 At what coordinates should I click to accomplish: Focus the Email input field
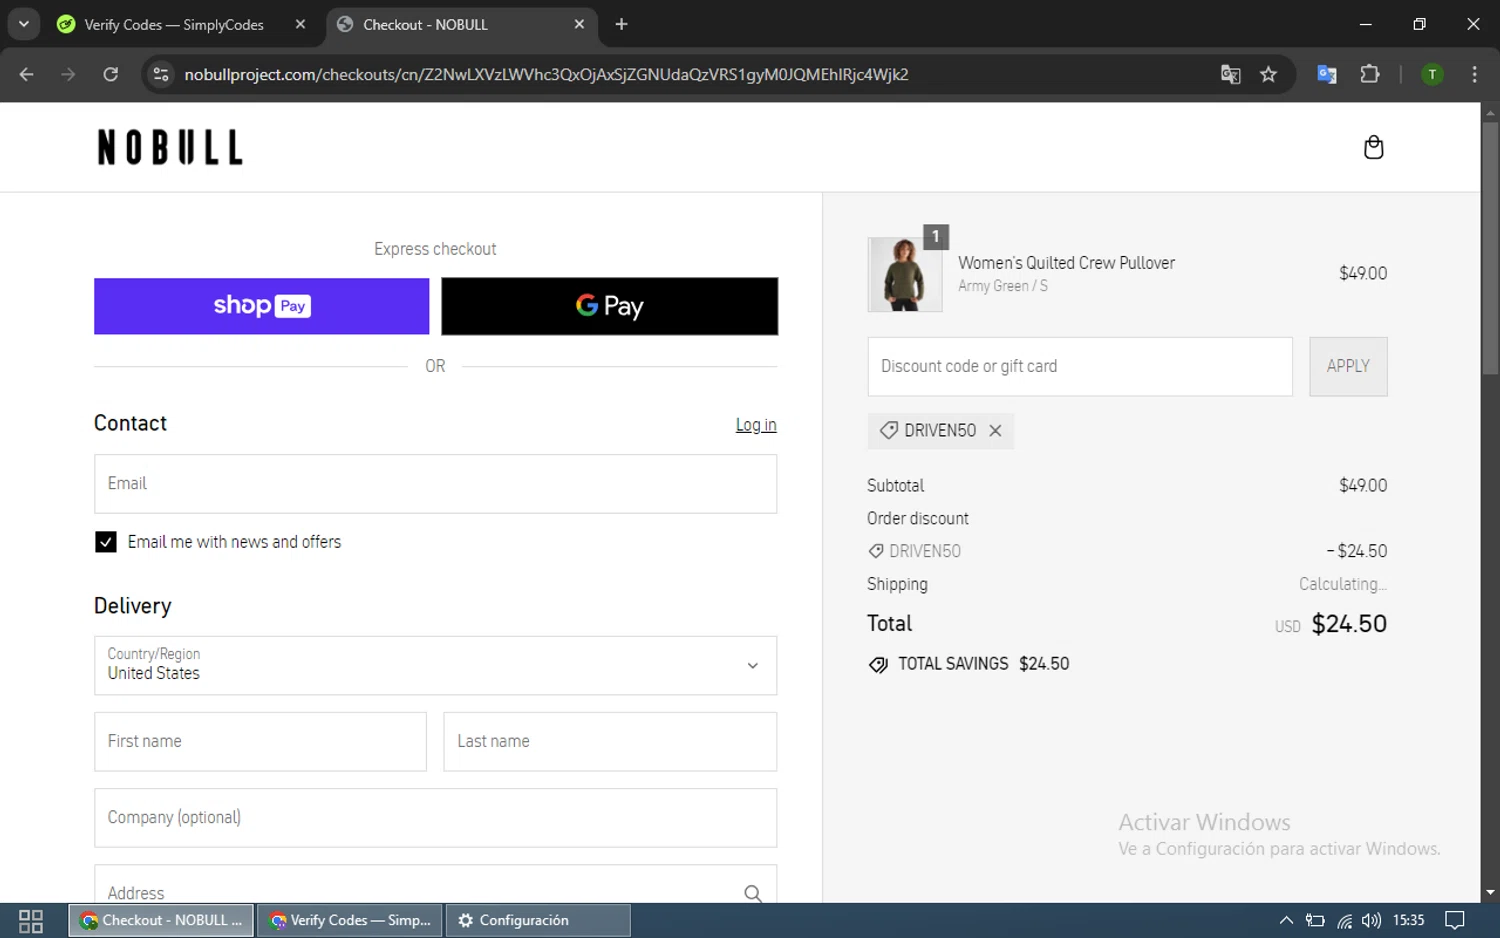[x=435, y=484]
